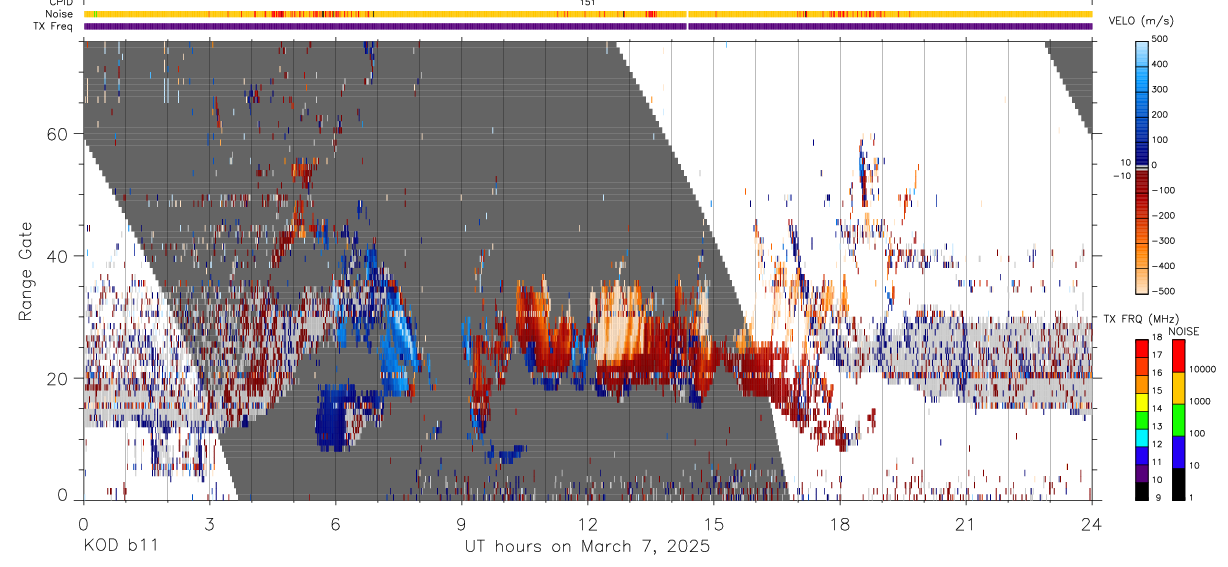The width and height of the screenshot is (1228, 567).
Task: Click the 24 tick on the UT hours axis
Action: click(x=1091, y=523)
